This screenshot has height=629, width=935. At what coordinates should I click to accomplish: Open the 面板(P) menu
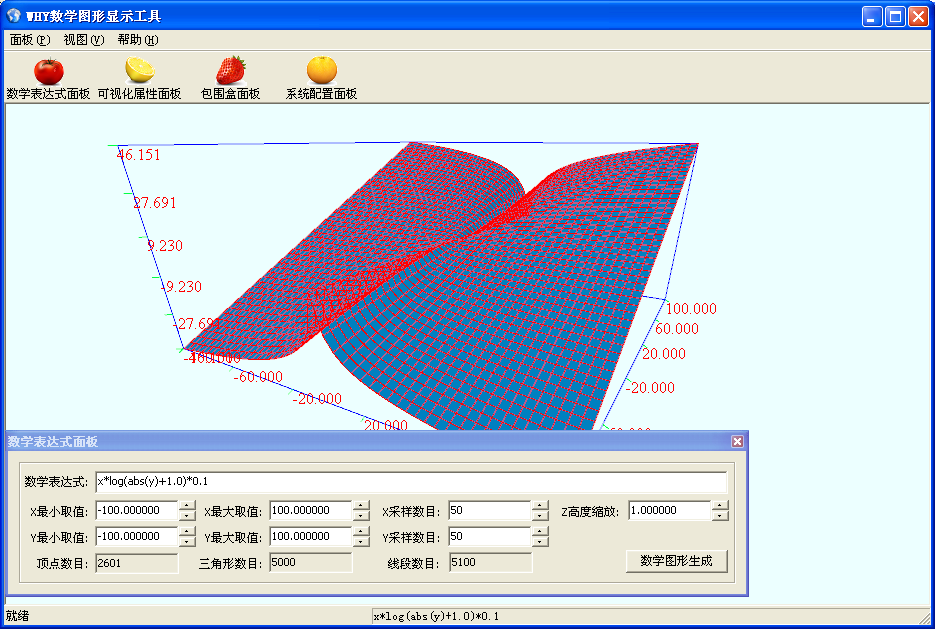click(30, 40)
